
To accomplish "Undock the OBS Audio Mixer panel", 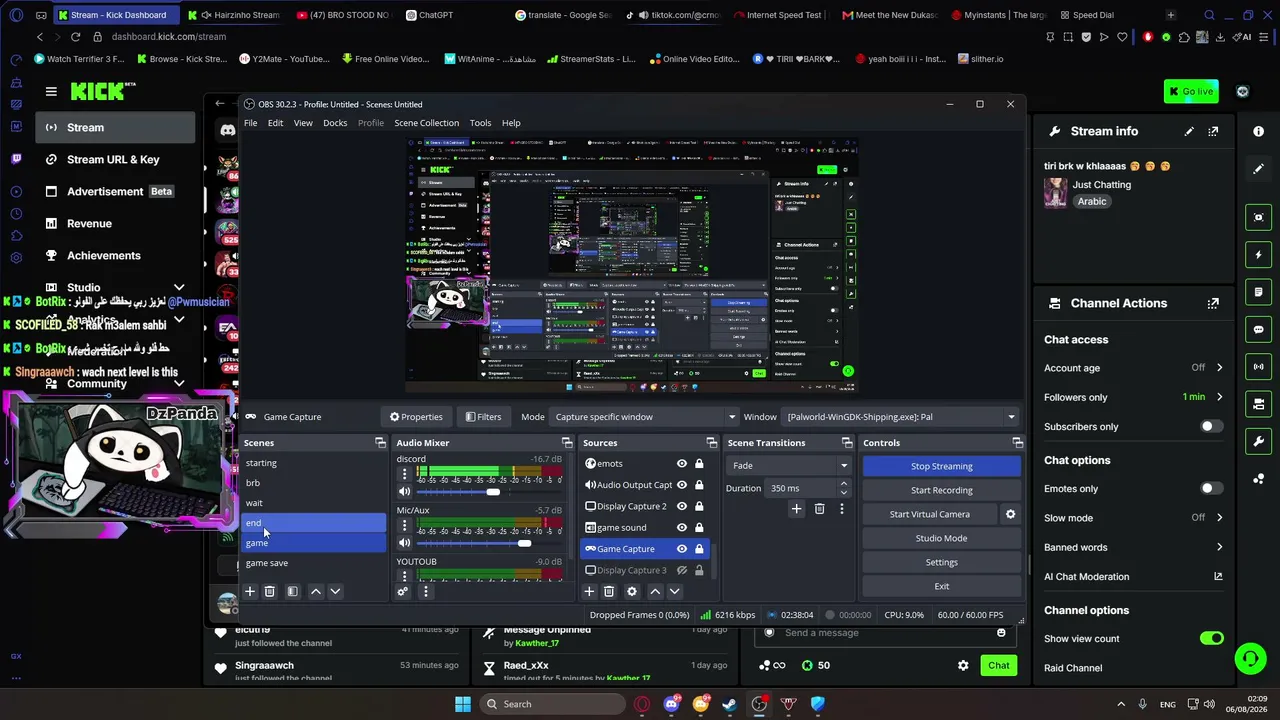I will (567, 443).
